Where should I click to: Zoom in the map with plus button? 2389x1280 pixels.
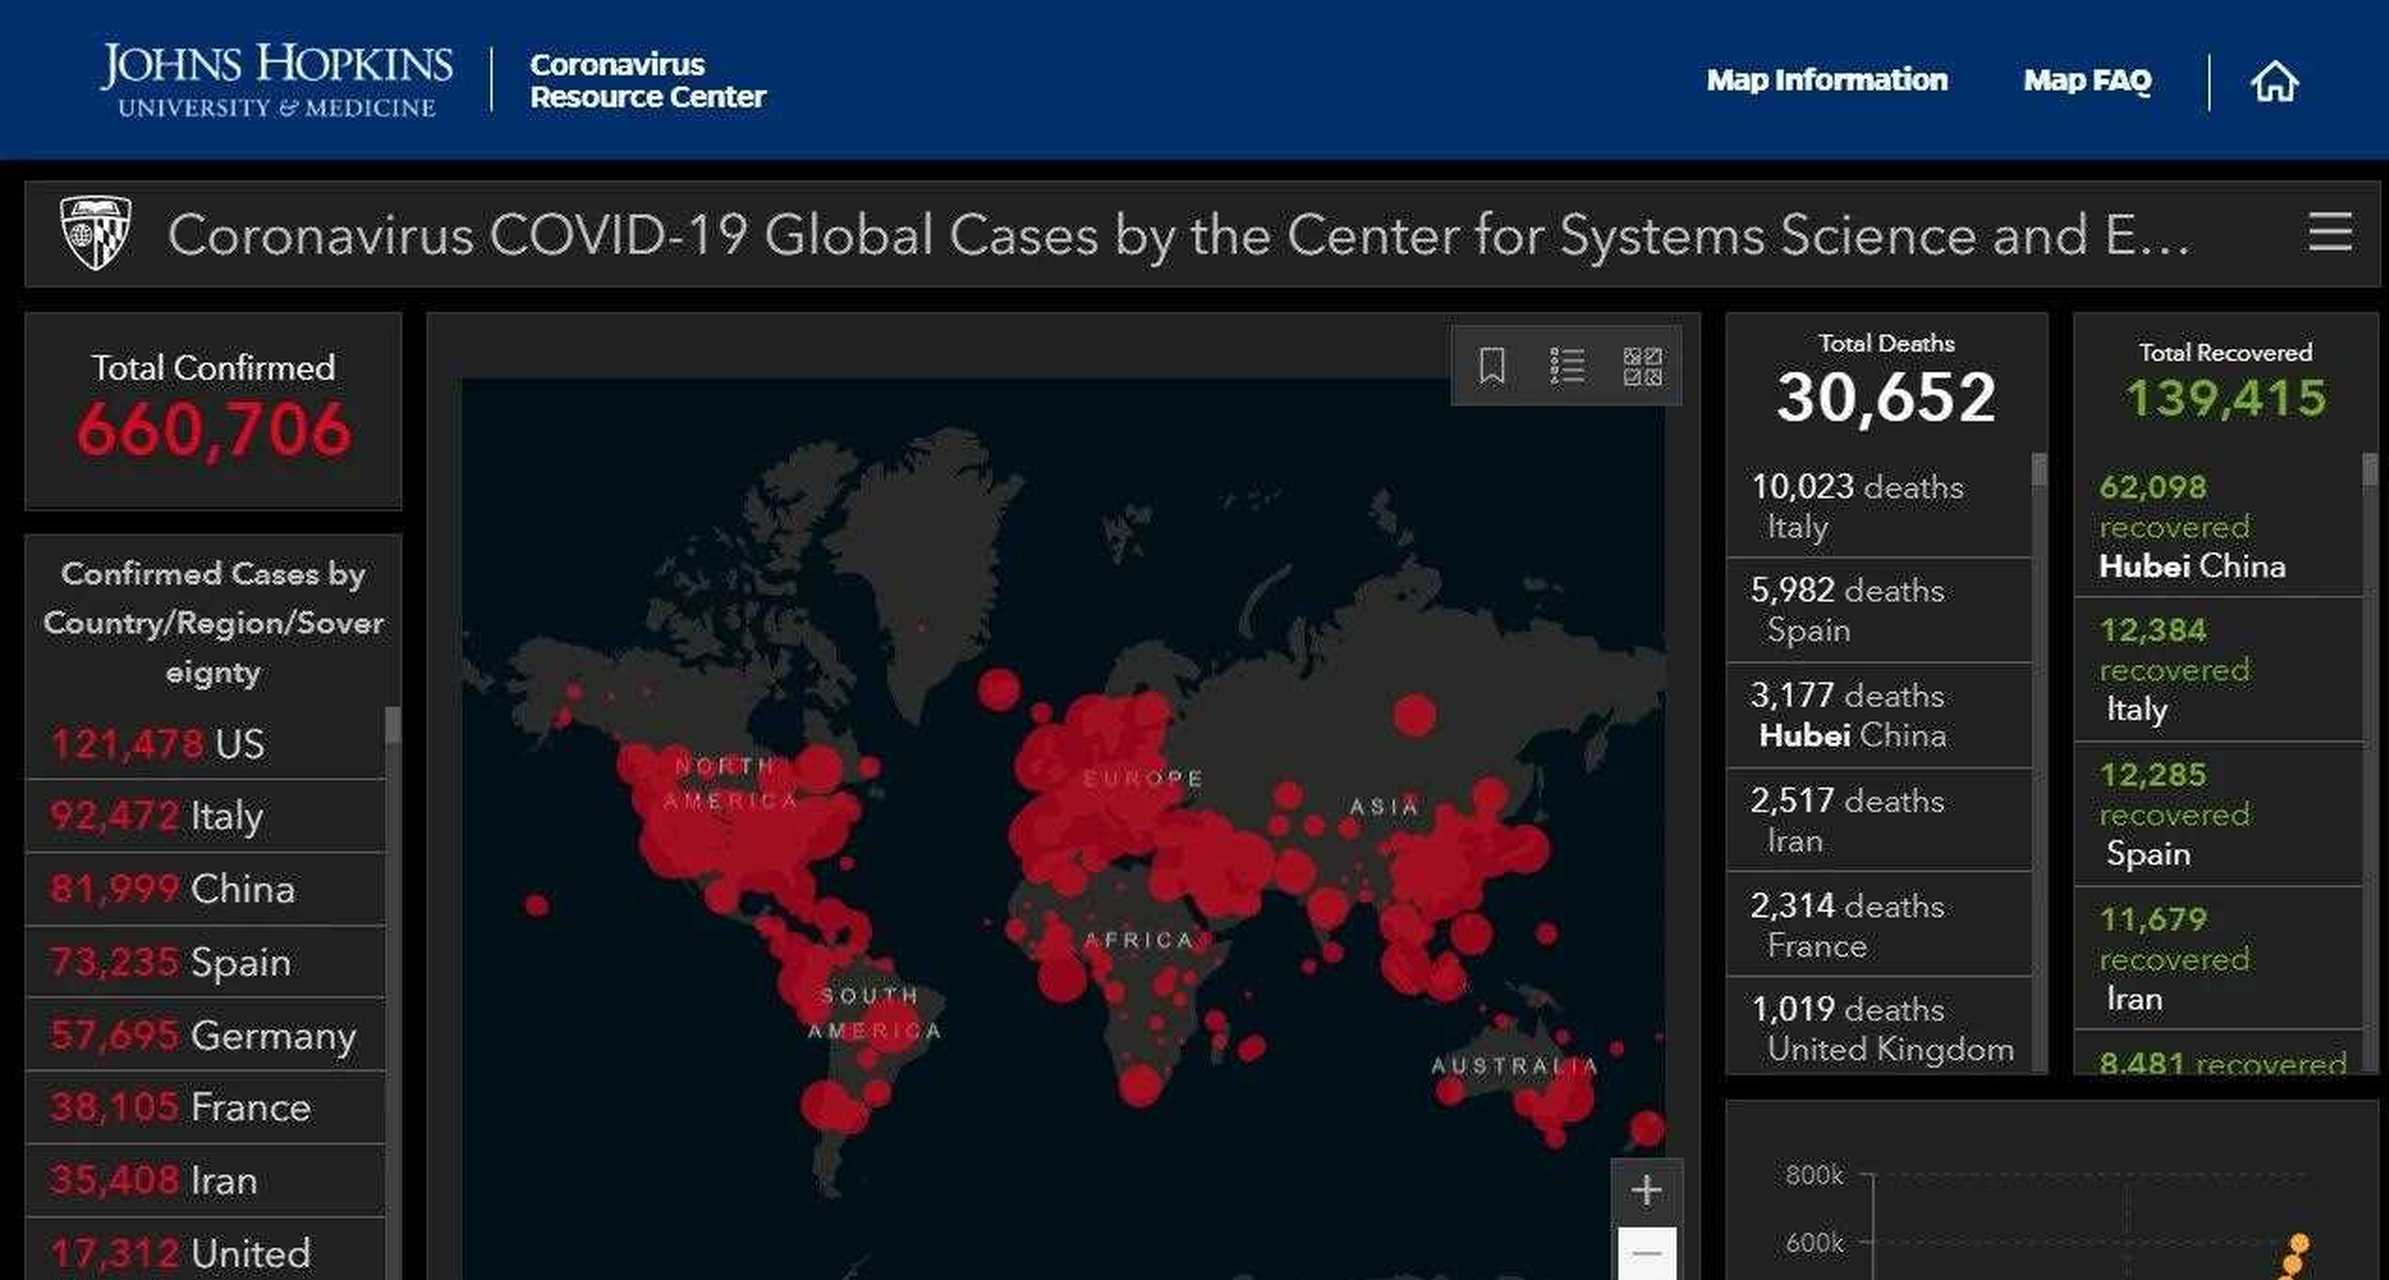point(1646,1191)
